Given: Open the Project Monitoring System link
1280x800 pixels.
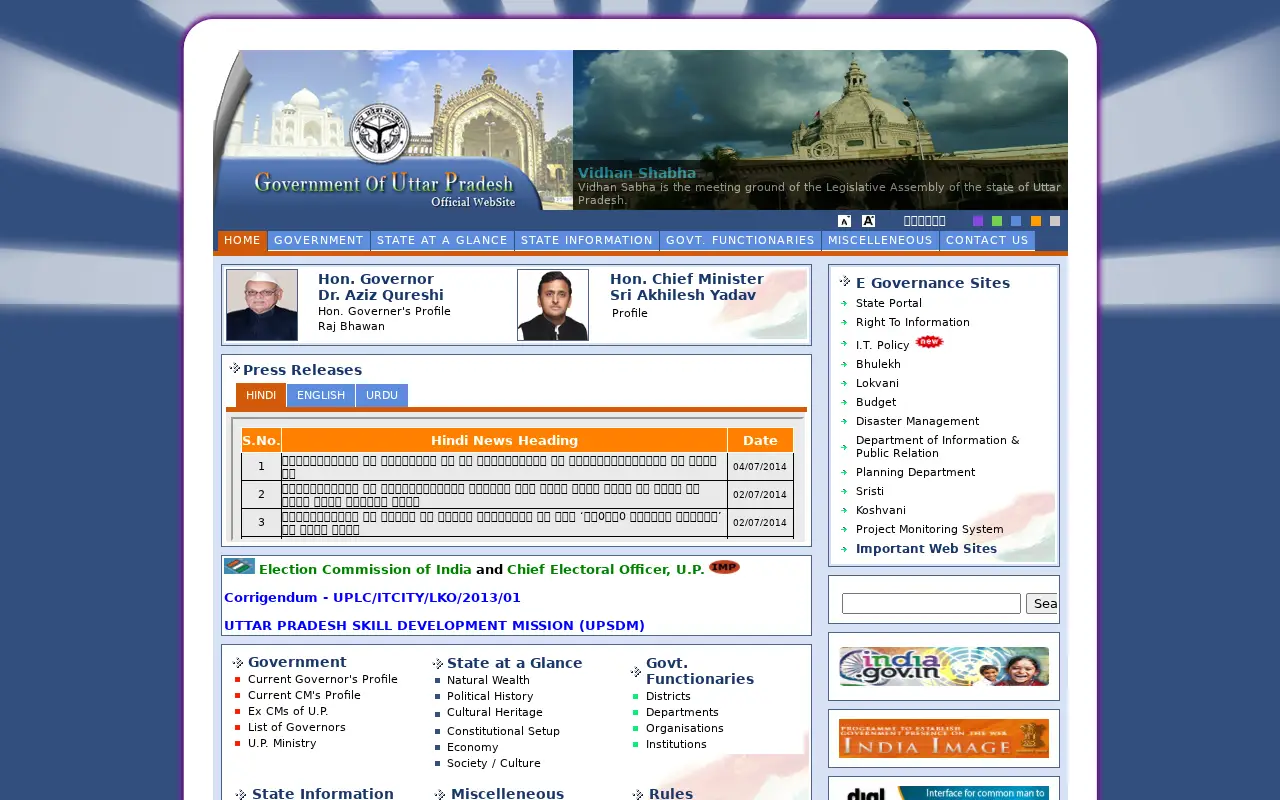Looking at the screenshot, I should click(x=930, y=529).
